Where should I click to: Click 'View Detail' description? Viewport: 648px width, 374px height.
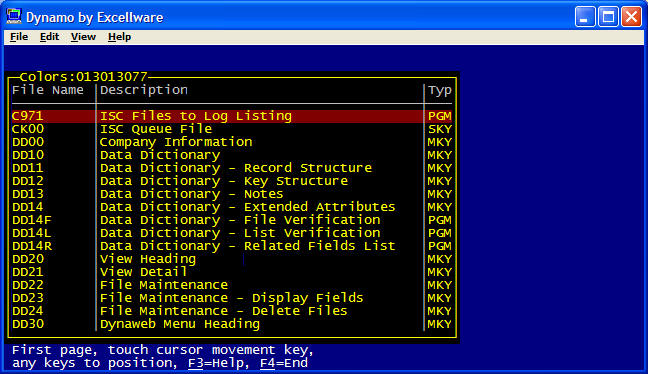click(x=143, y=272)
